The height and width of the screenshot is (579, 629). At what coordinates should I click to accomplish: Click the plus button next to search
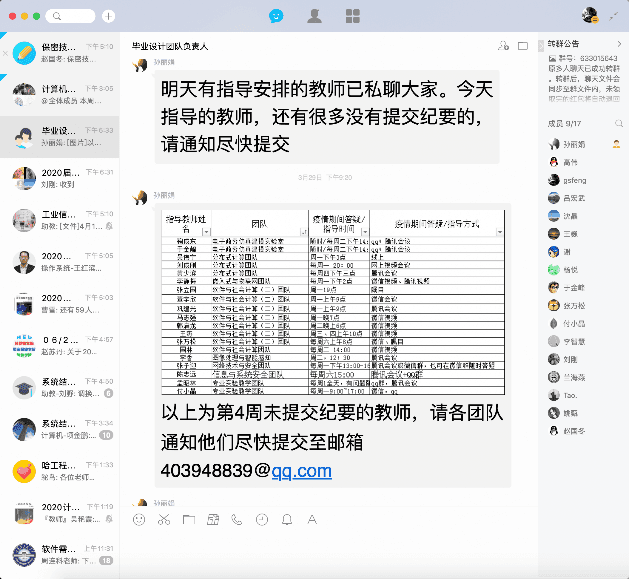(108, 16)
